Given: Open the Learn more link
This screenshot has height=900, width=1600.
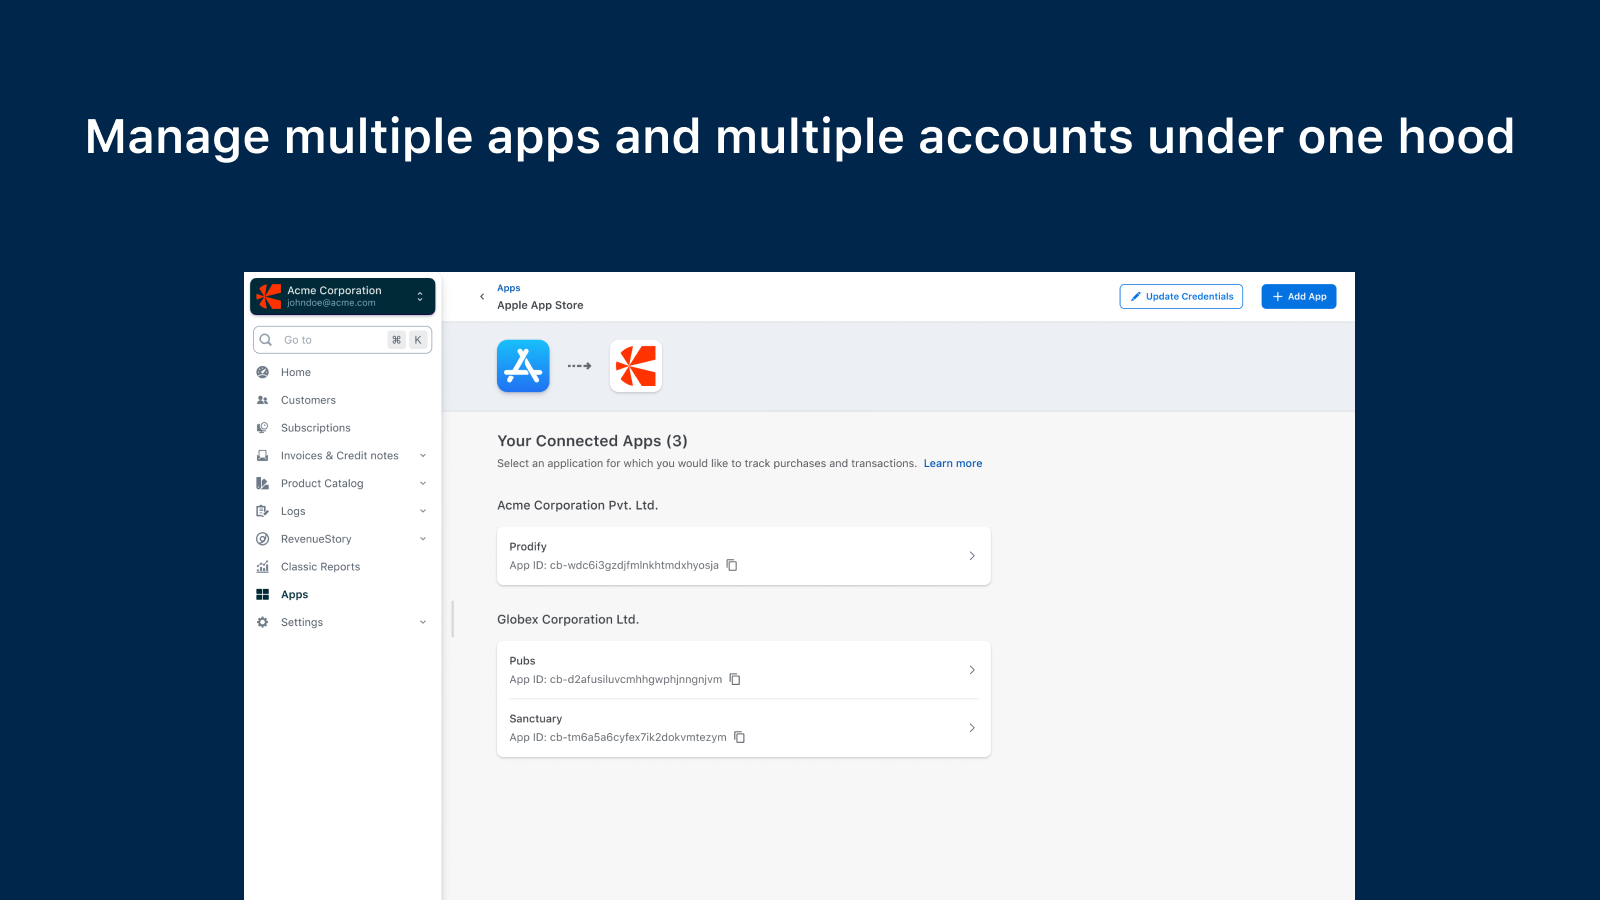Looking at the screenshot, I should click(952, 464).
